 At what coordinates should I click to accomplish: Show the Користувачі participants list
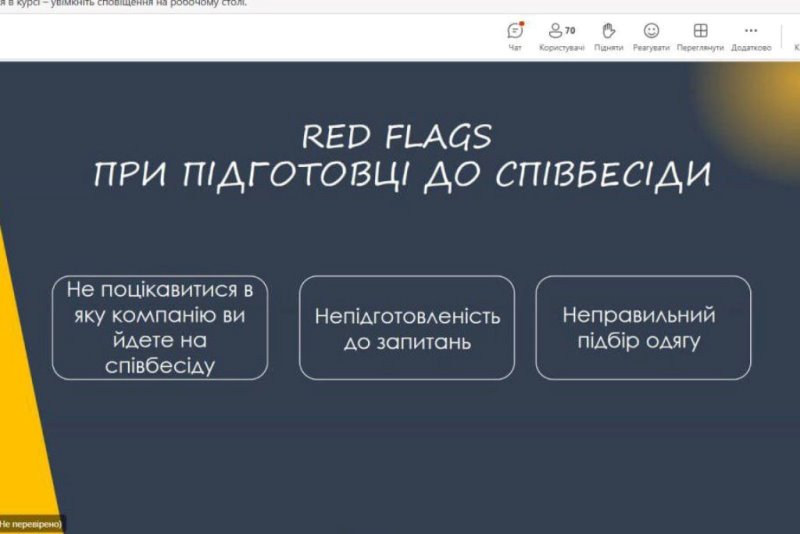562,37
